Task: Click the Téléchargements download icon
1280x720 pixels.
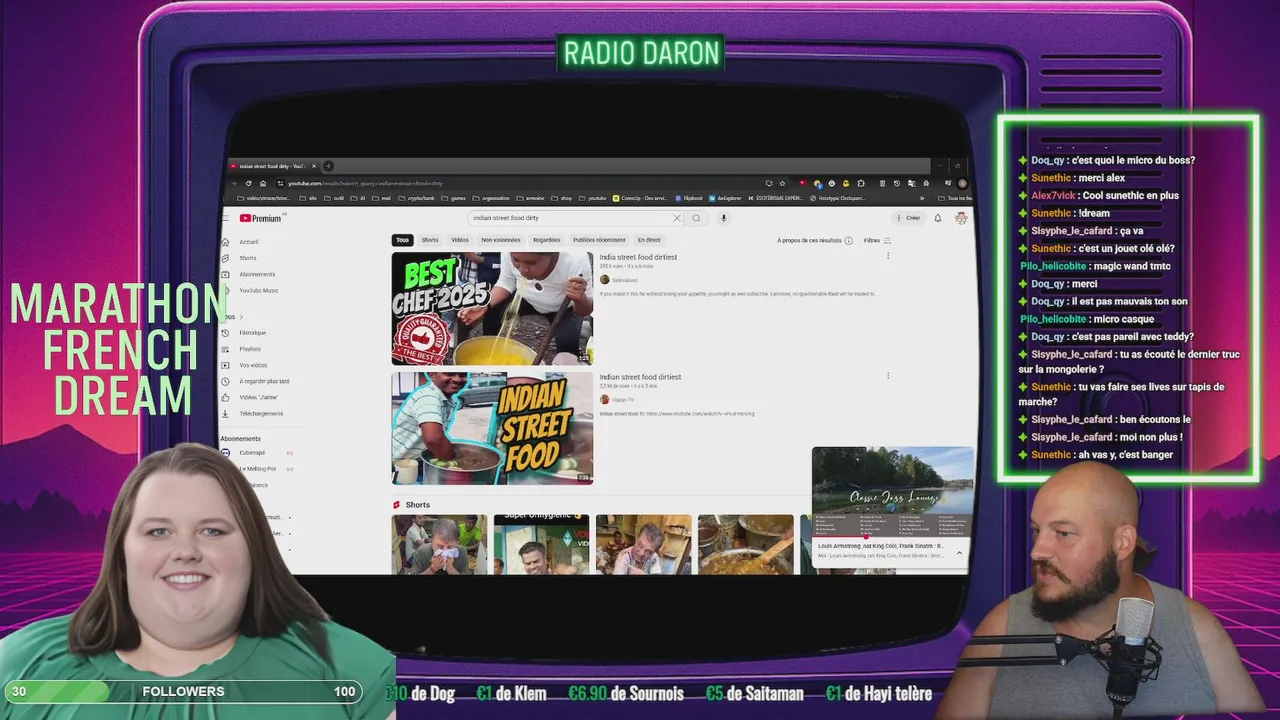Action: [x=225, y=413]
